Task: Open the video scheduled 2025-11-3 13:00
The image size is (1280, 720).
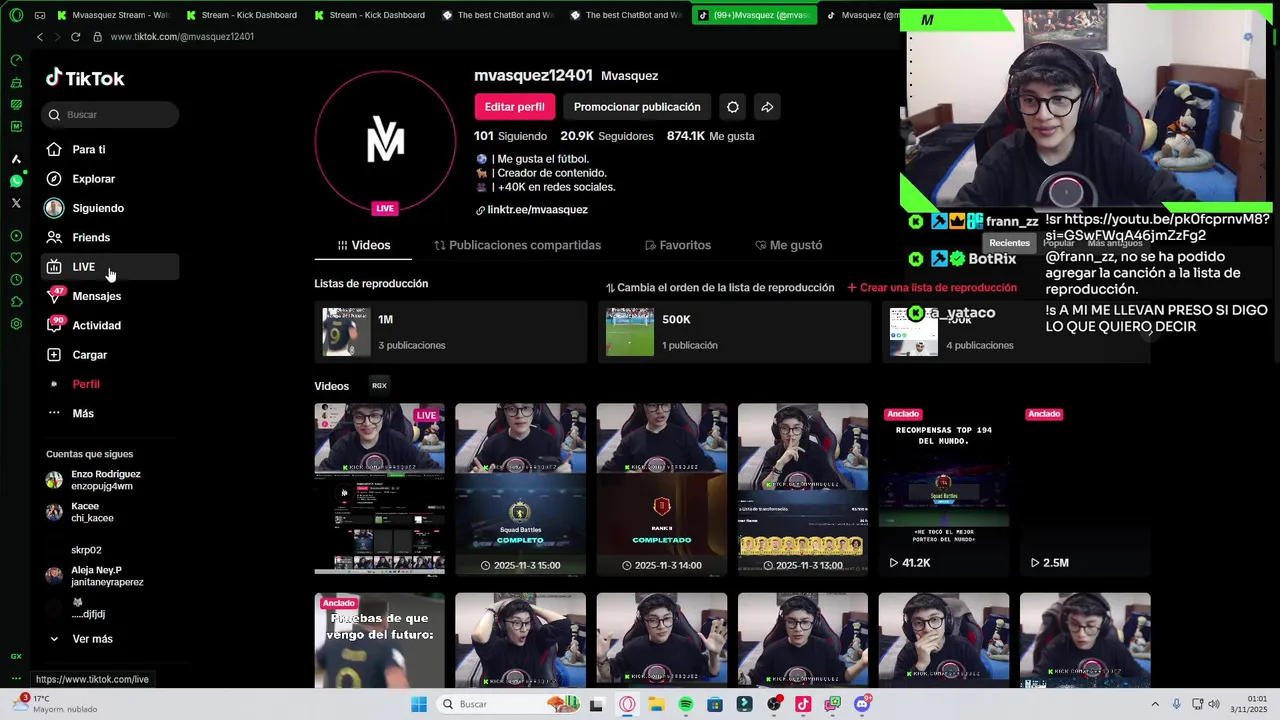Action: (803, 490)
